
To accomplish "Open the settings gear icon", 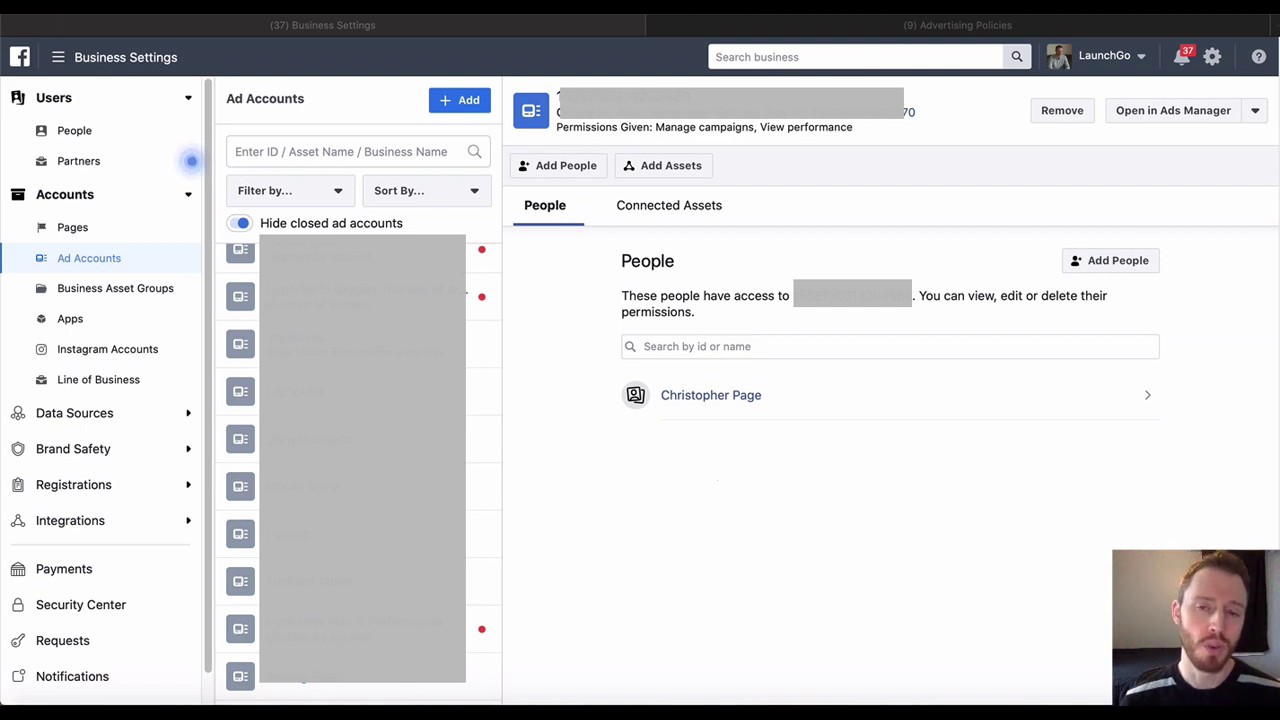I will click(x=1212, y=57).
